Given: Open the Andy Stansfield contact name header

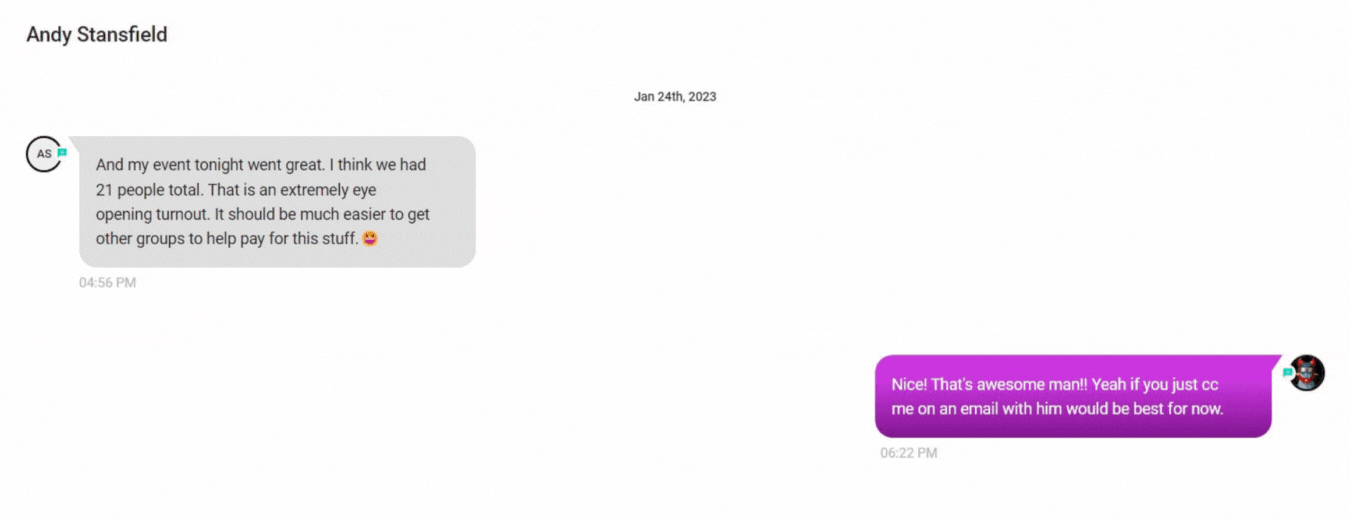Looking at the screenshot, I should click(97, 35).
